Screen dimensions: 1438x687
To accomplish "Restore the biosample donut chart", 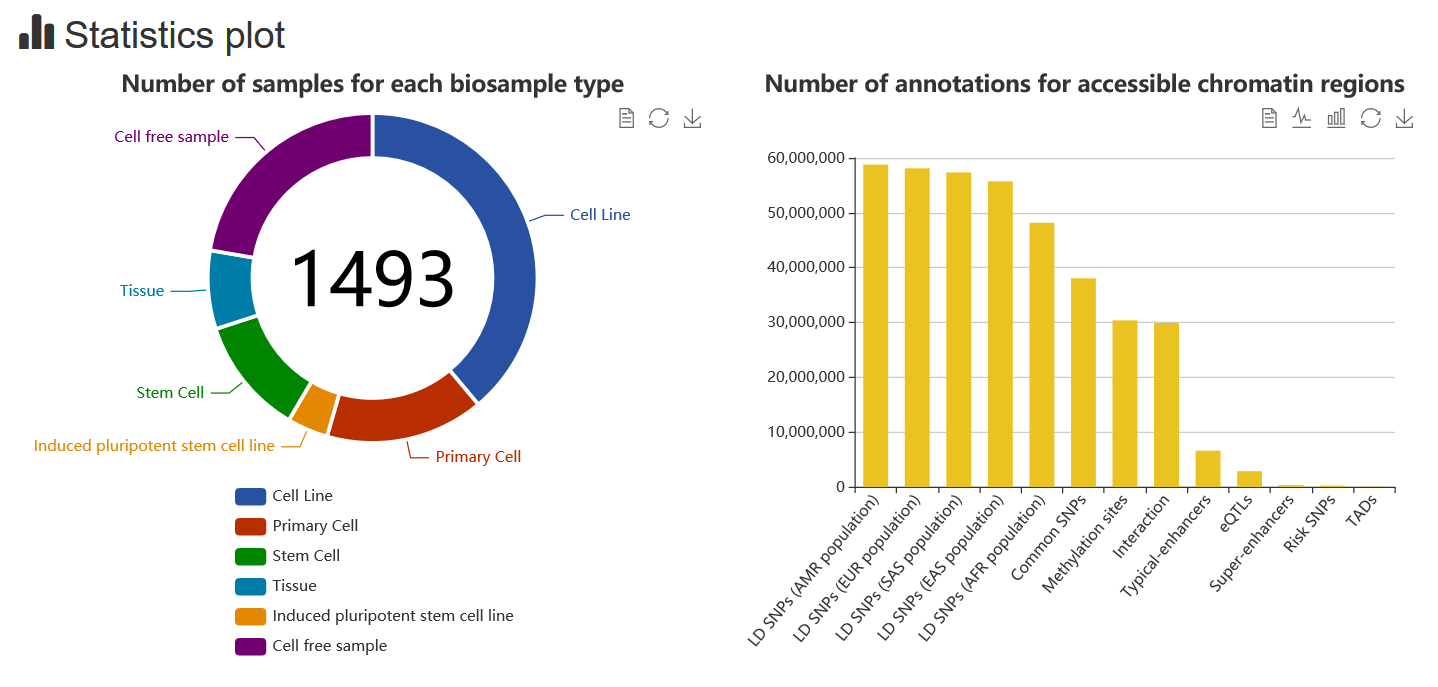I will click(x=658, y=119).
